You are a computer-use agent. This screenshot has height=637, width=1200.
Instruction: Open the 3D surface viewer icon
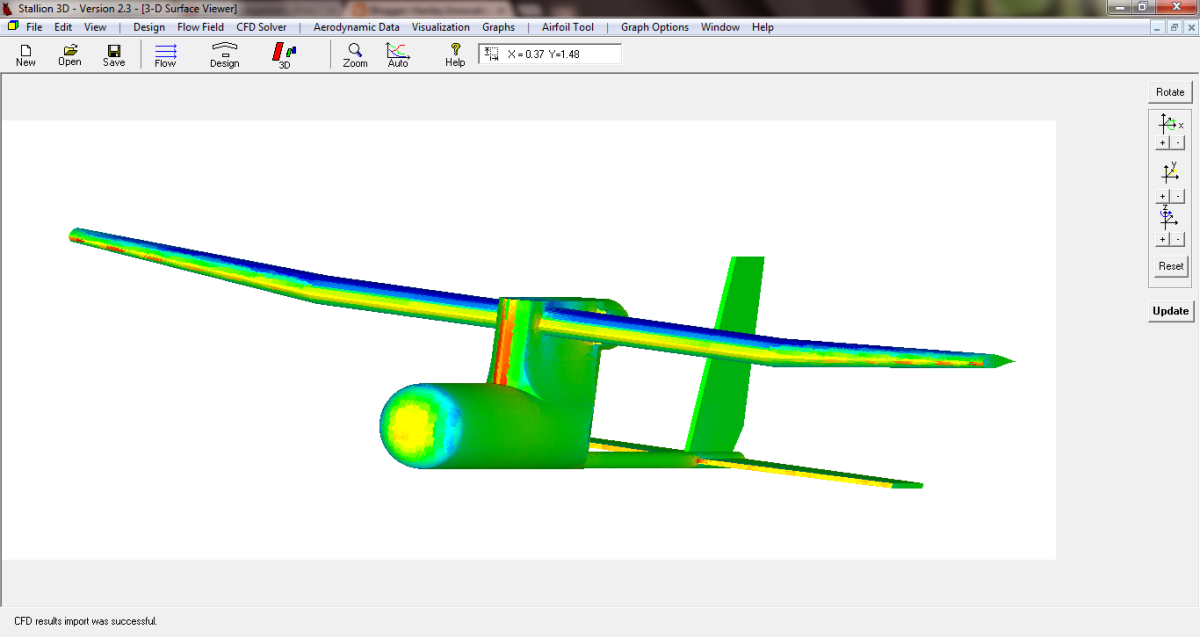point(283,52)
